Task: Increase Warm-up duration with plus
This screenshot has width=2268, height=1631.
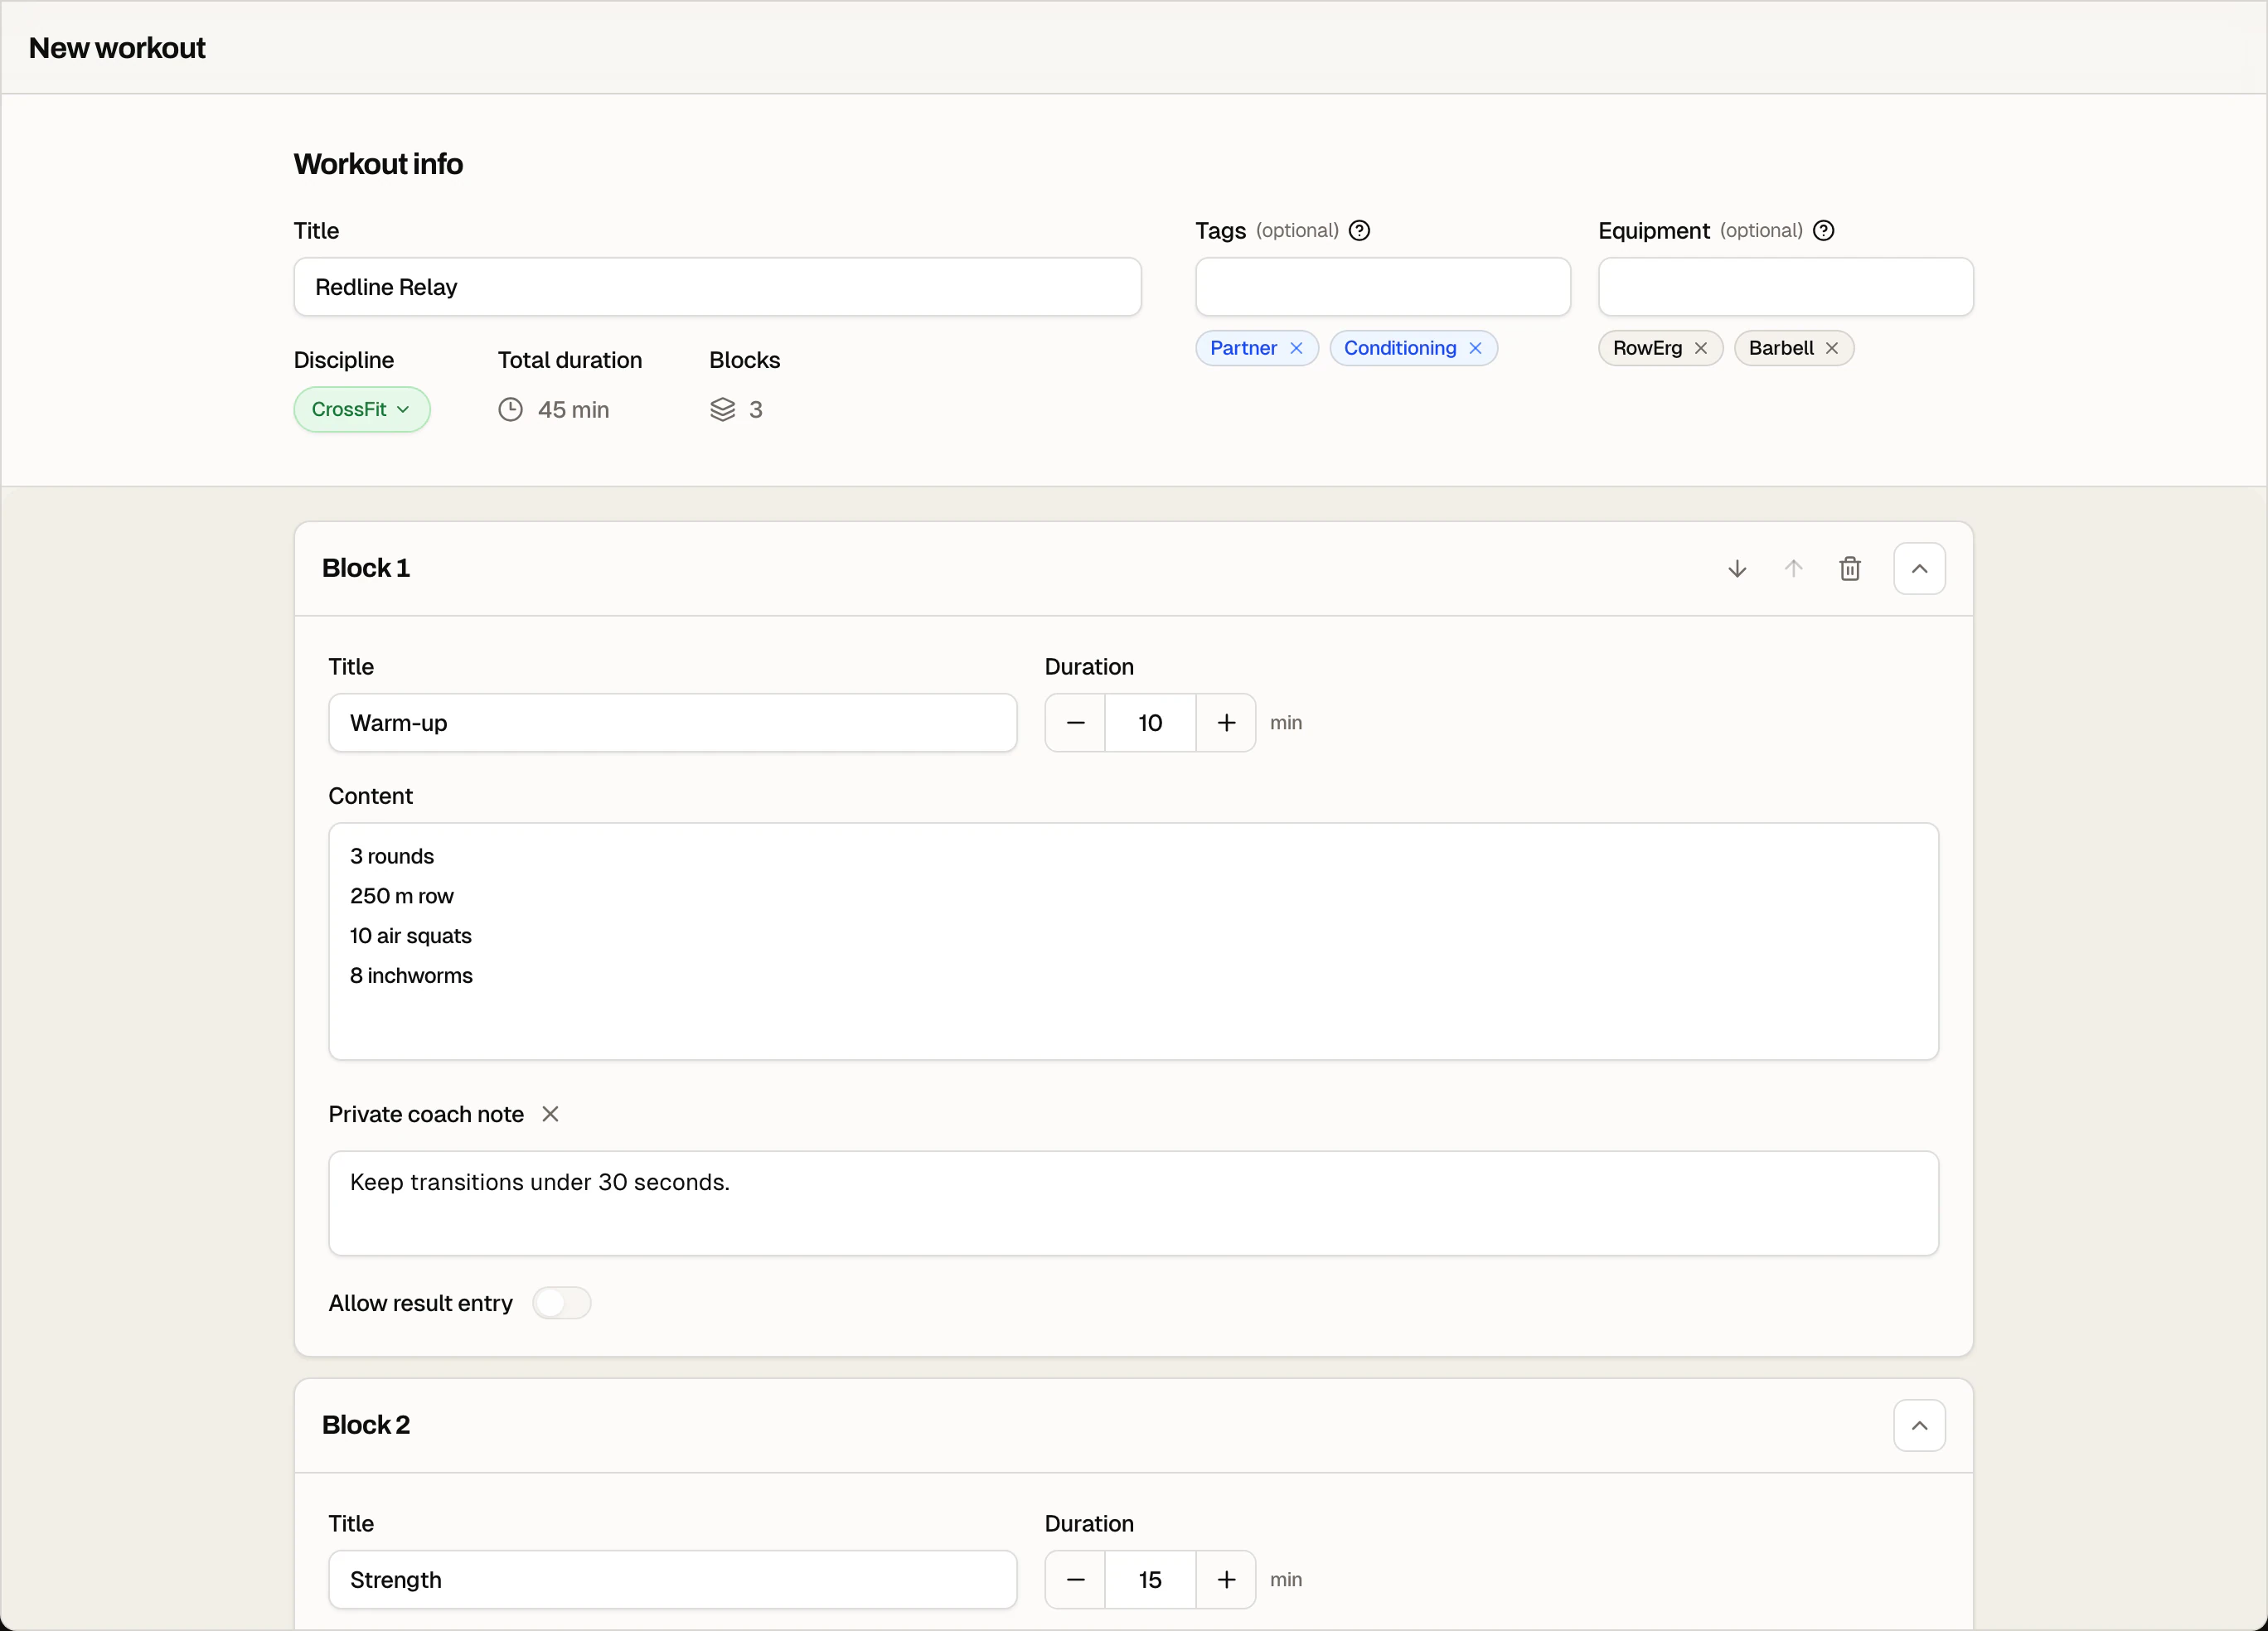Action: [1226, 723]
